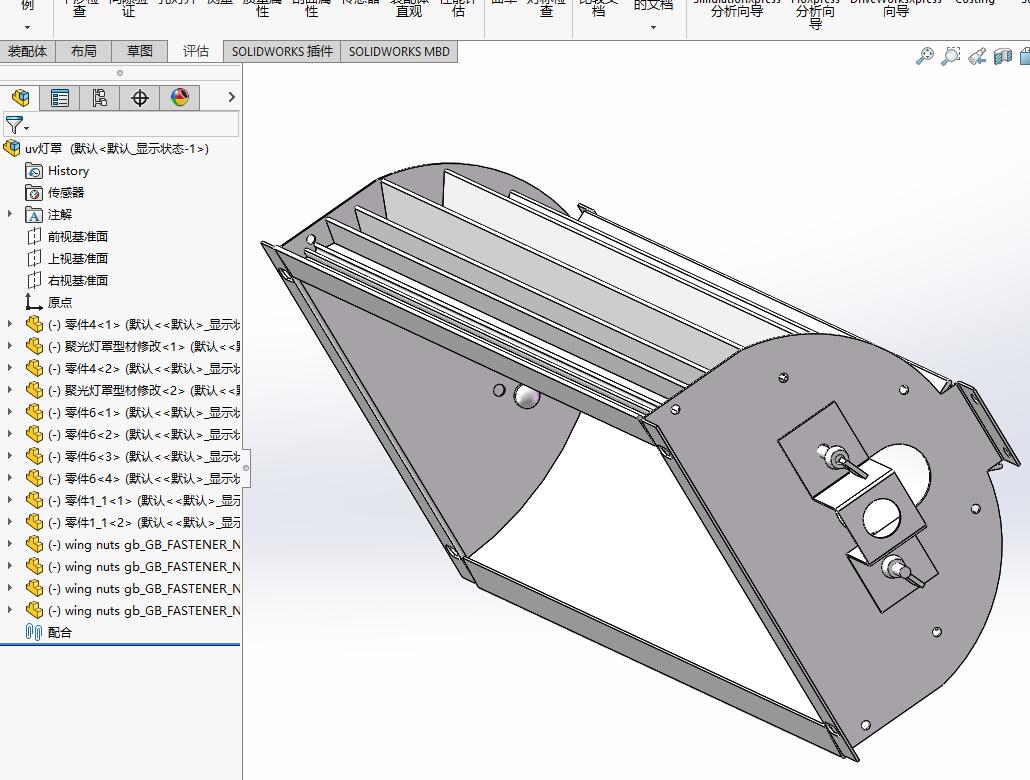Click the Costing tool in the ribbon
The image size is (1030, 780).
pos(975,3)
